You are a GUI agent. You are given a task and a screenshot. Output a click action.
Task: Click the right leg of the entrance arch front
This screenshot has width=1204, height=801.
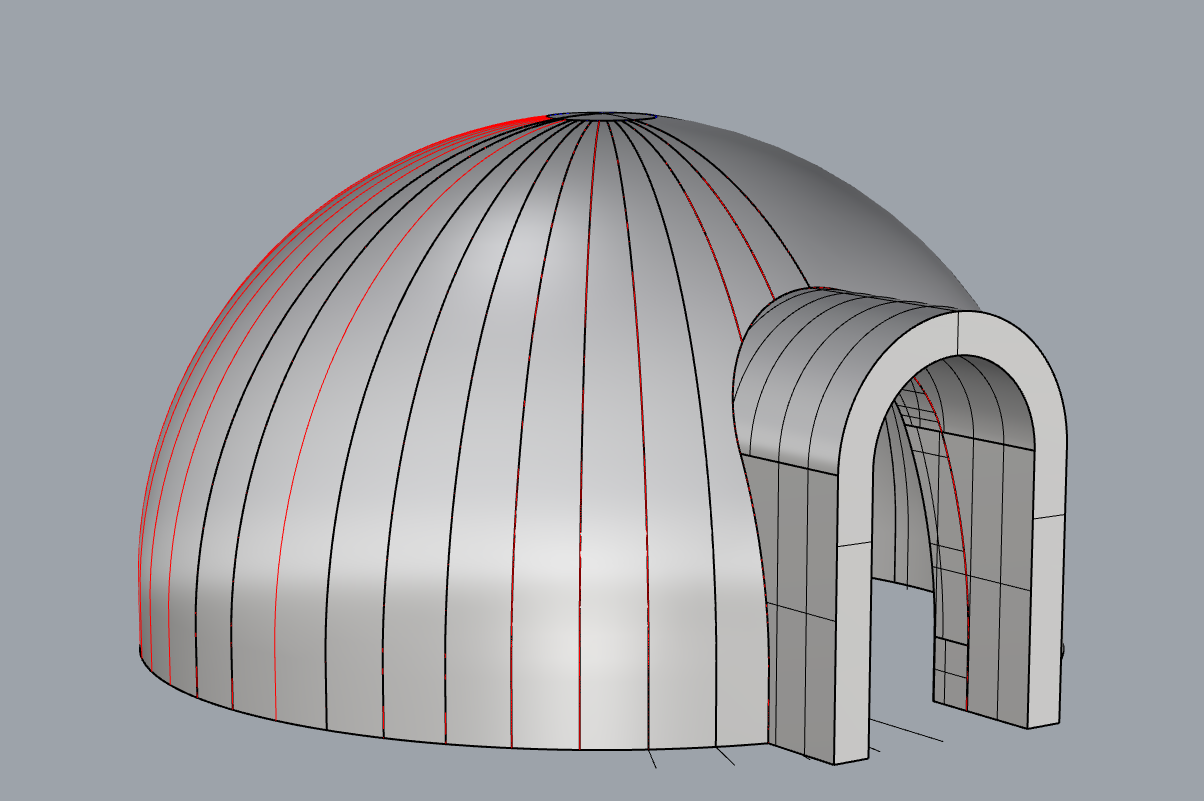tap(1046, 600)
